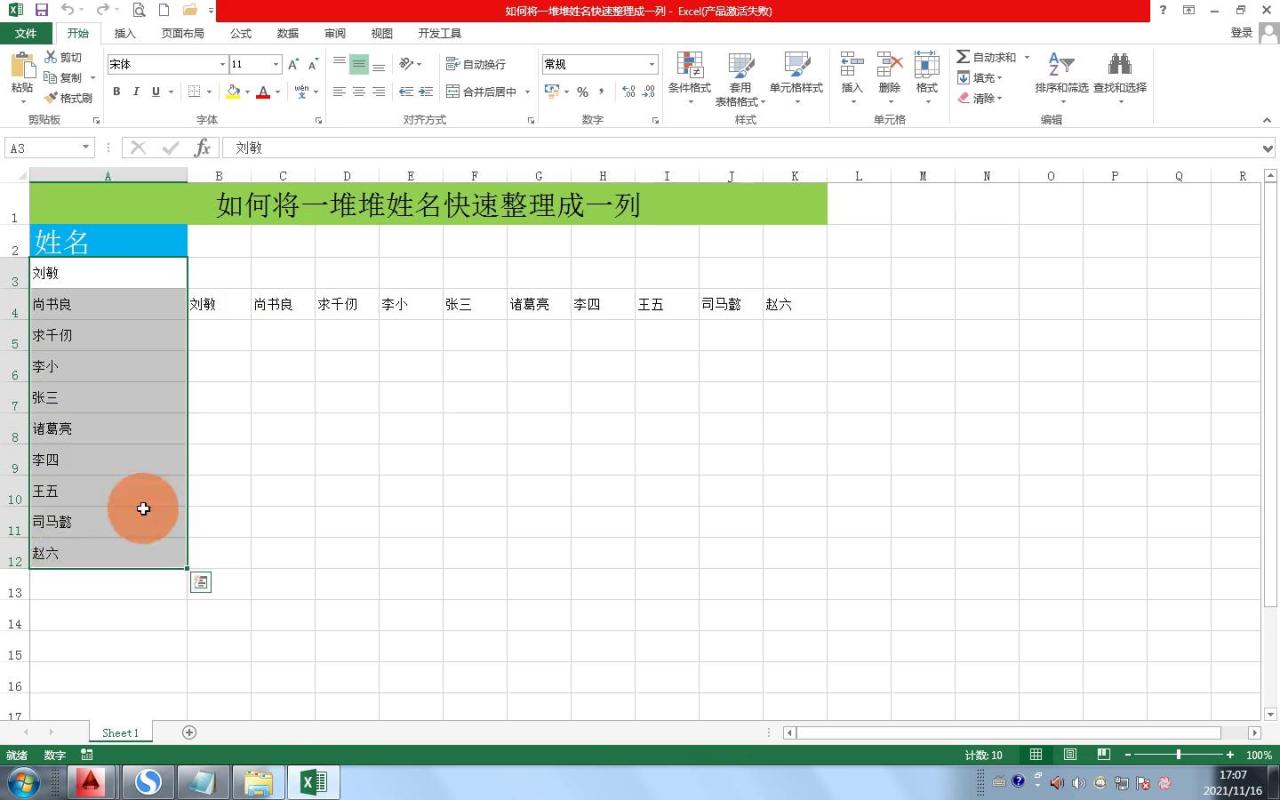Click the Sign in (登录) link

click(x=1242, y=33)
